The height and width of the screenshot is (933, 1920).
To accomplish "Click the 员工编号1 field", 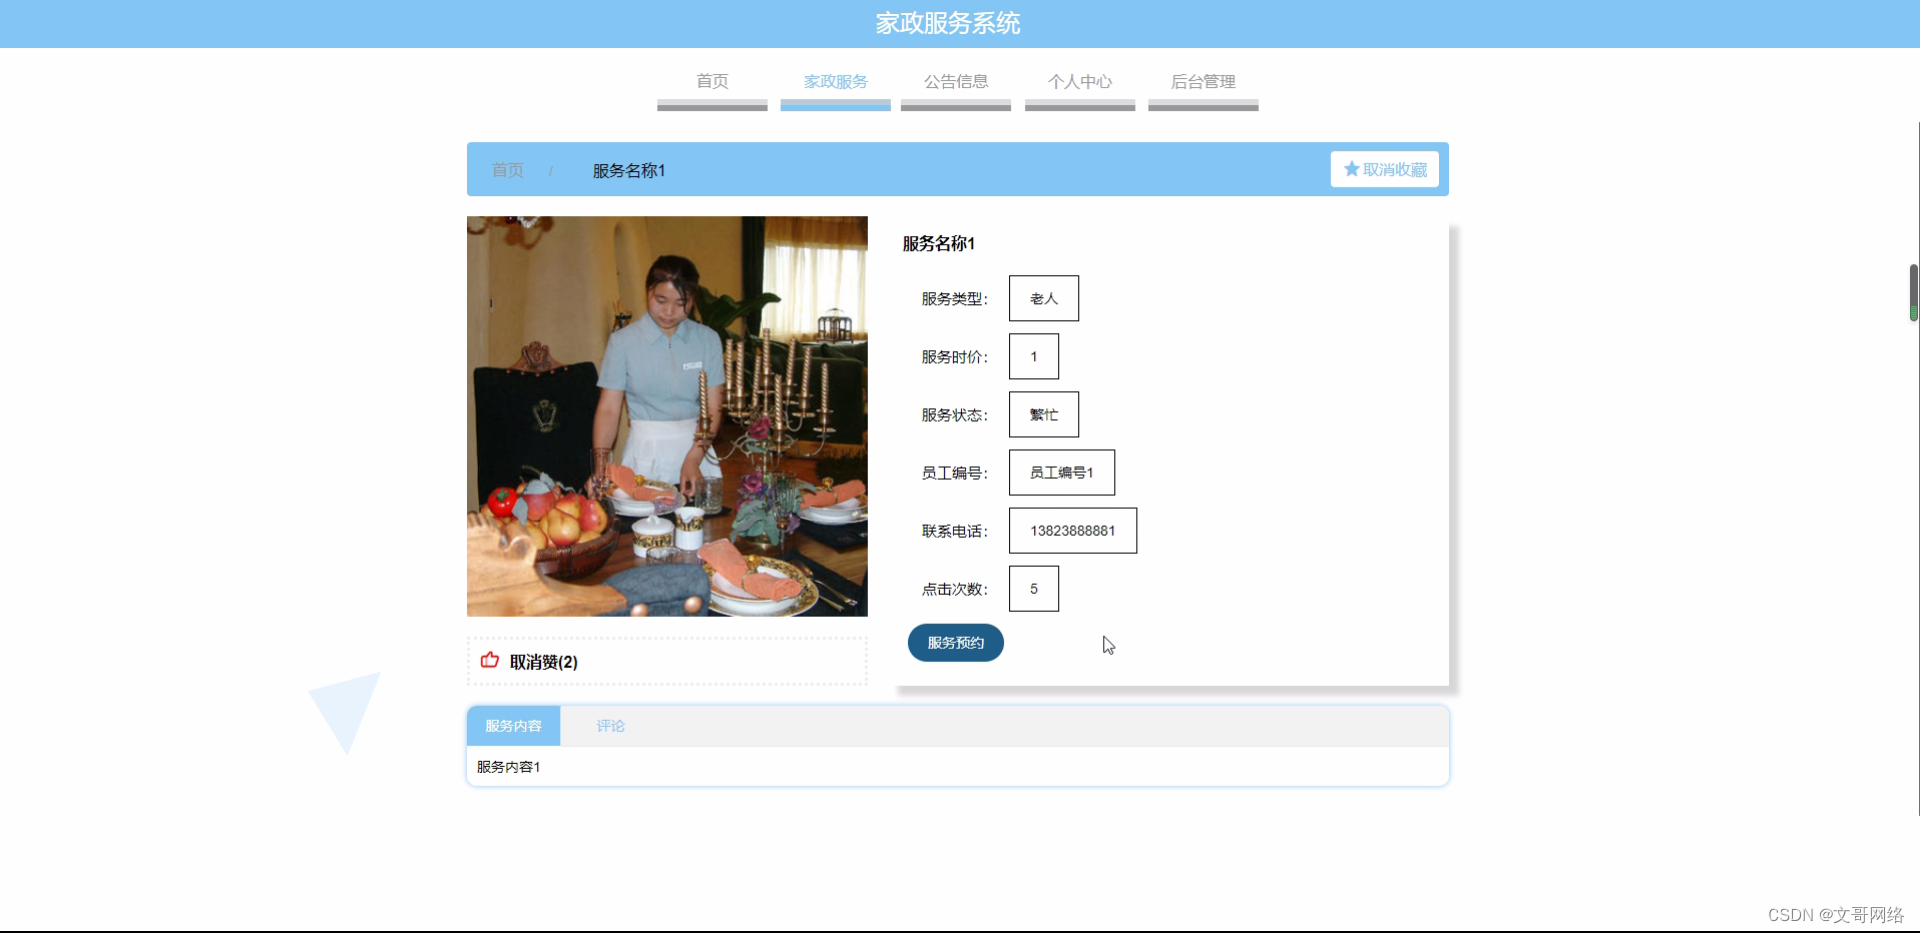I will [x=1061, y=472].
